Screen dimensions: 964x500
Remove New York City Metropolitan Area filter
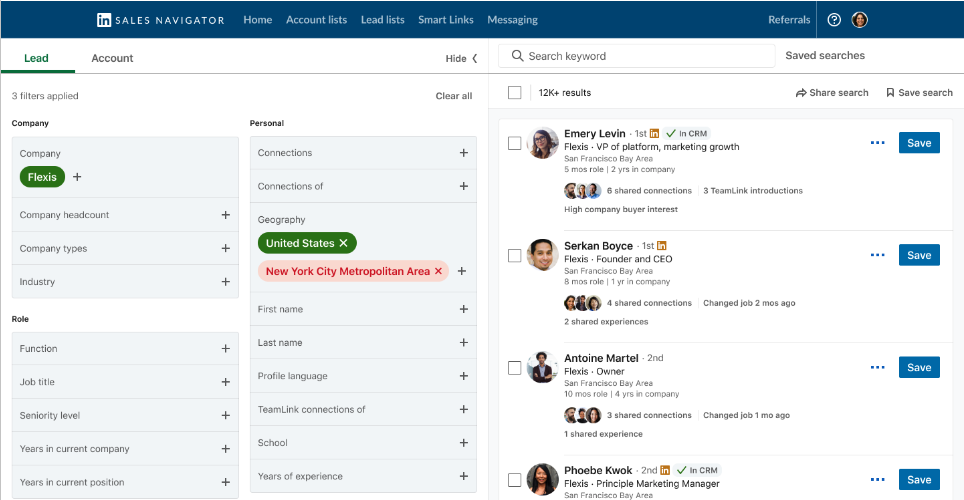(438, 271)
